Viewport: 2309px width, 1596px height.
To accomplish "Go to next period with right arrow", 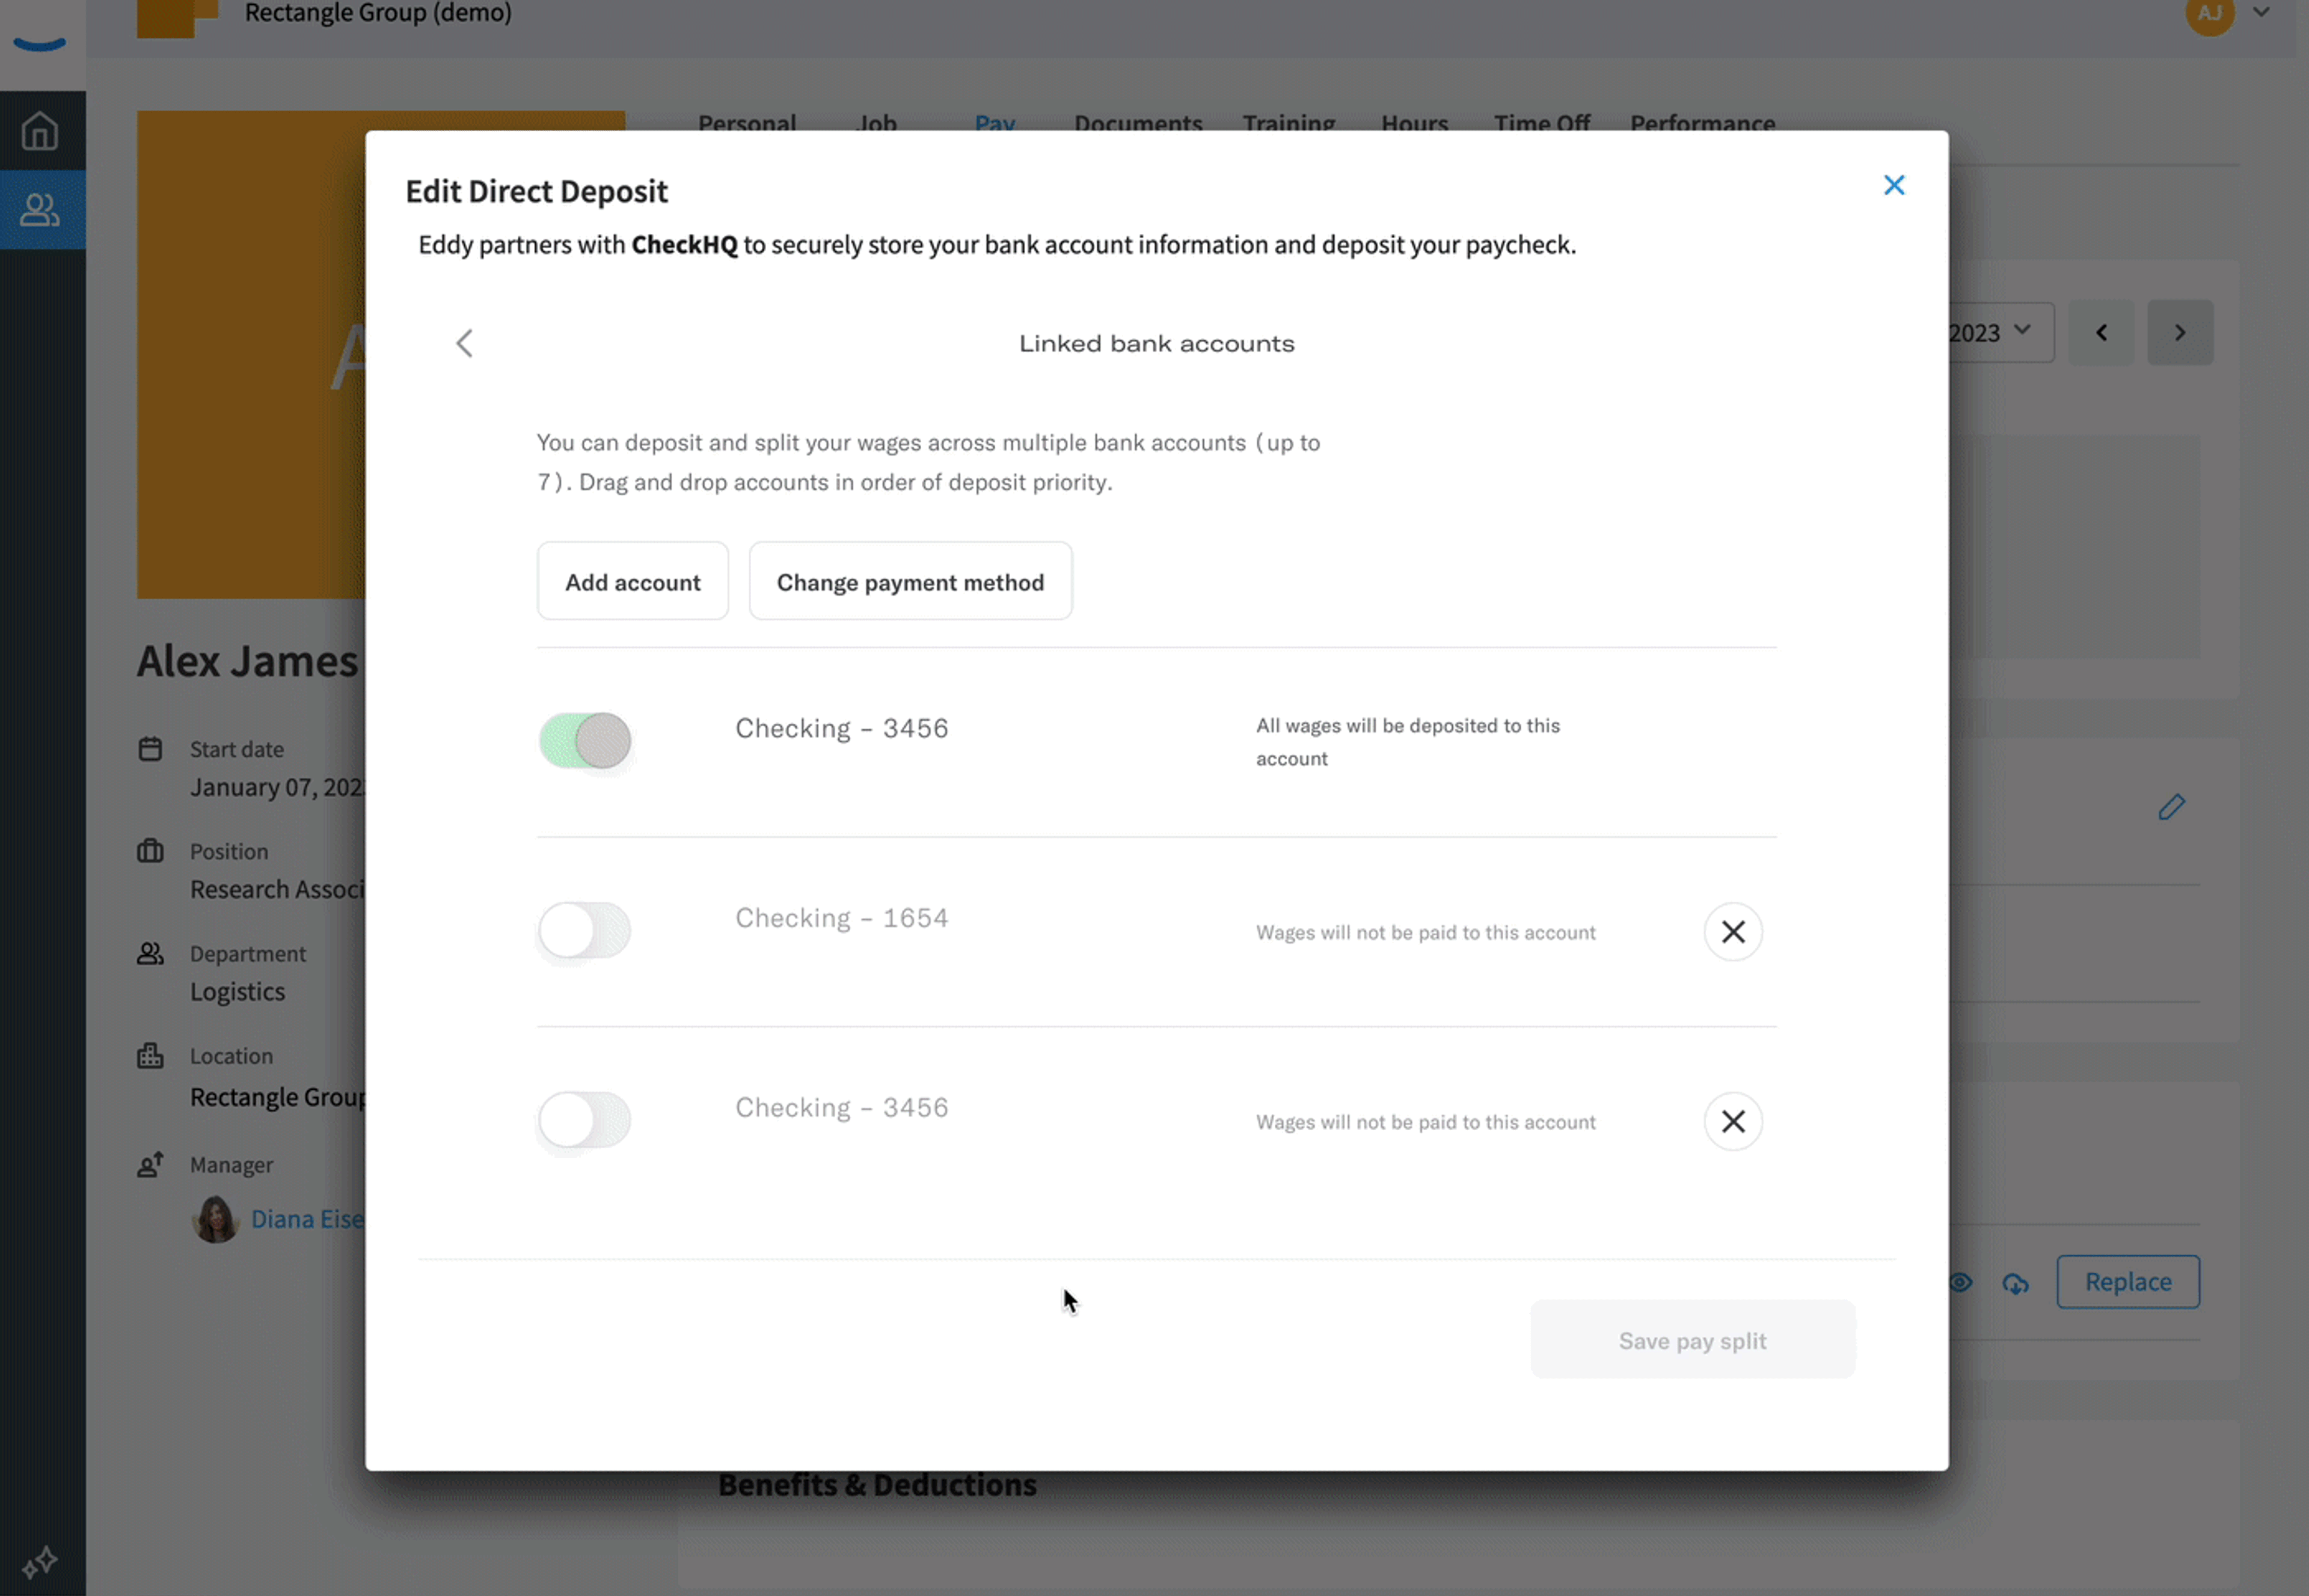I will coord(2180,332).
